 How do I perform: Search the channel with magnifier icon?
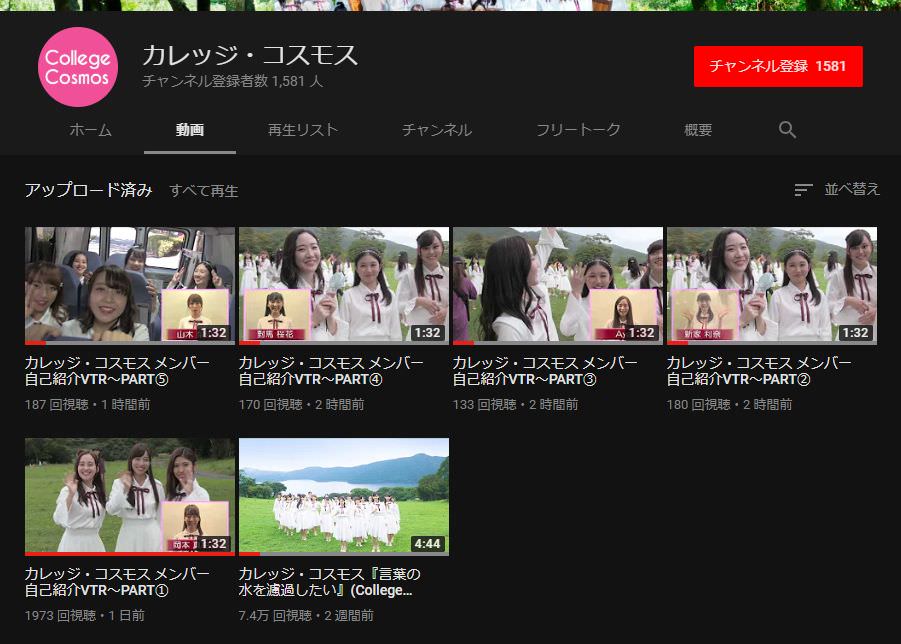point(787,130)
